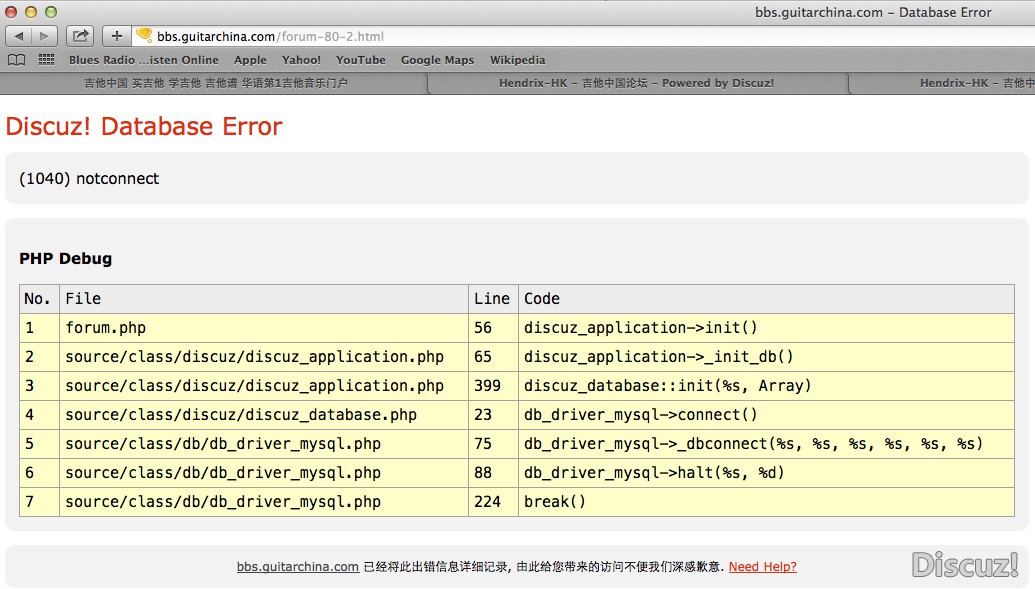Select db_driver_mysql.php file cell in row 5
1035x589 pixels.
(x=264, y=444)
